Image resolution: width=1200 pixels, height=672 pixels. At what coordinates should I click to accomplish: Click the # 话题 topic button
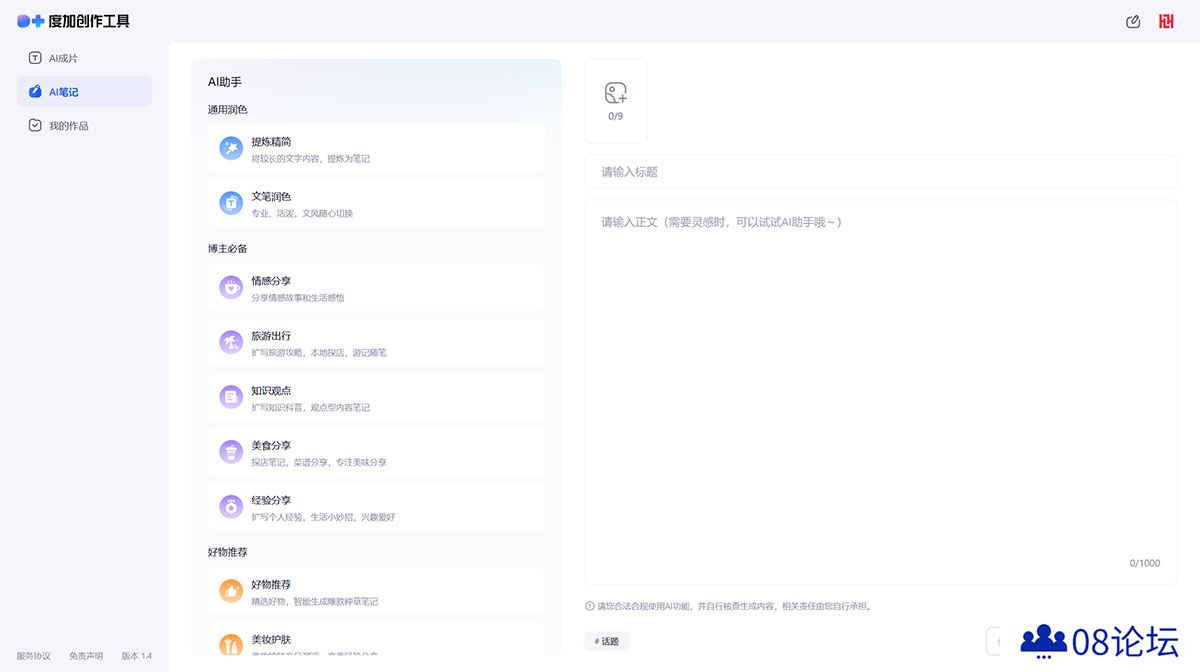607,642
